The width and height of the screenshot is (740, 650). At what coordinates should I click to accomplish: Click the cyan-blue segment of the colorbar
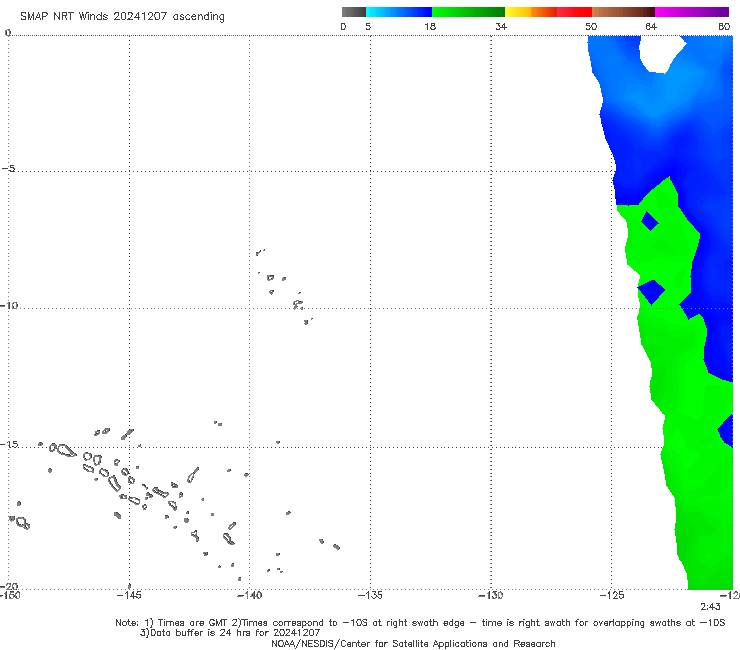coord(399,12)
